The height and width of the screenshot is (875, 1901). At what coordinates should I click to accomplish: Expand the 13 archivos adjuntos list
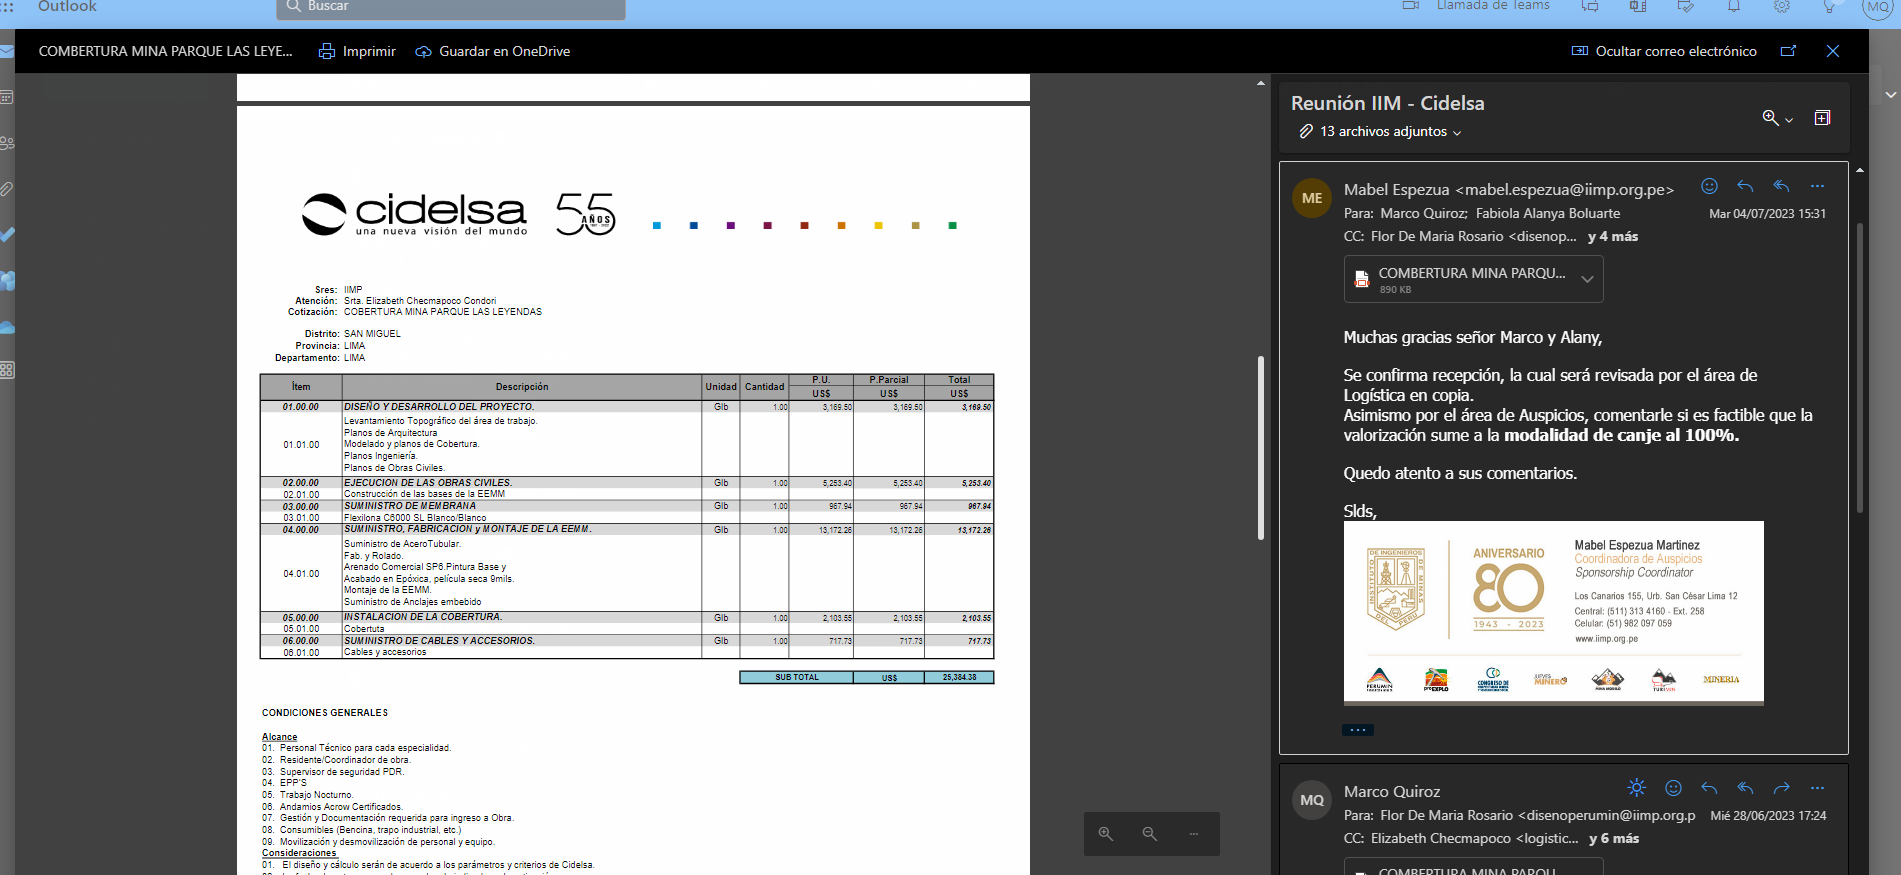[x=1381, y=131]
